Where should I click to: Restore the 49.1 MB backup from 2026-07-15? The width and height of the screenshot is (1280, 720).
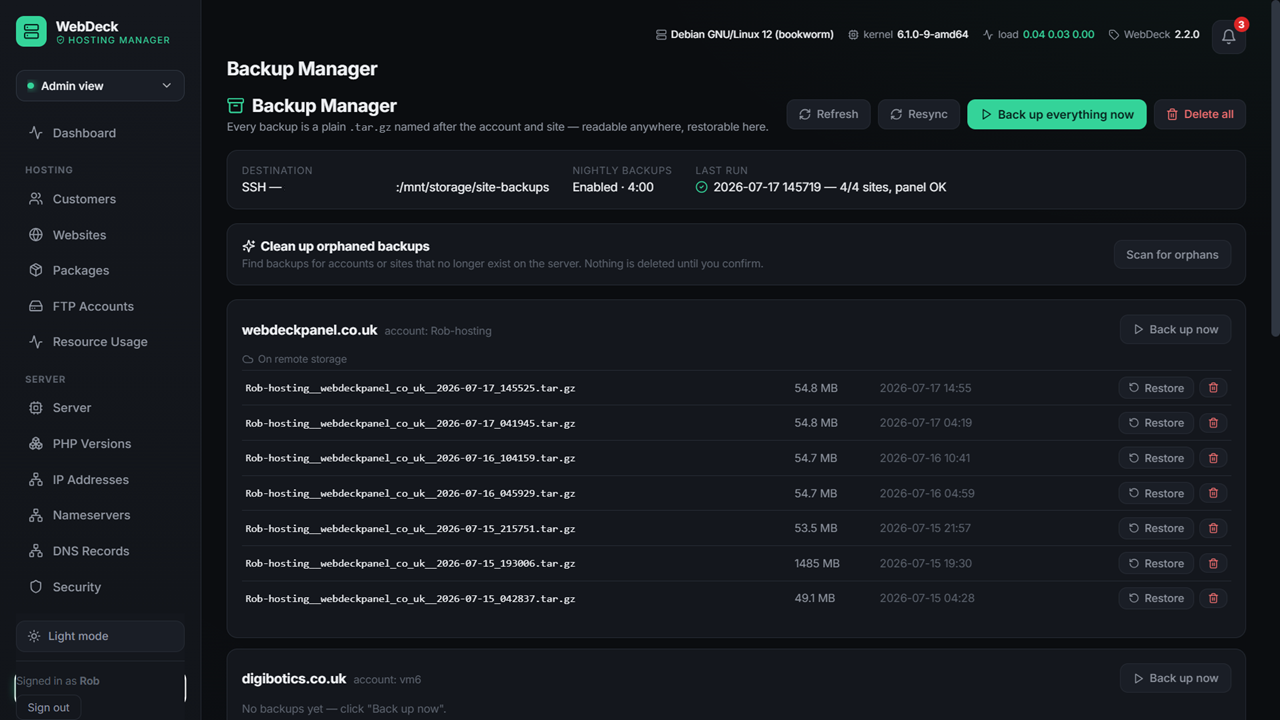click(1156, 598)
